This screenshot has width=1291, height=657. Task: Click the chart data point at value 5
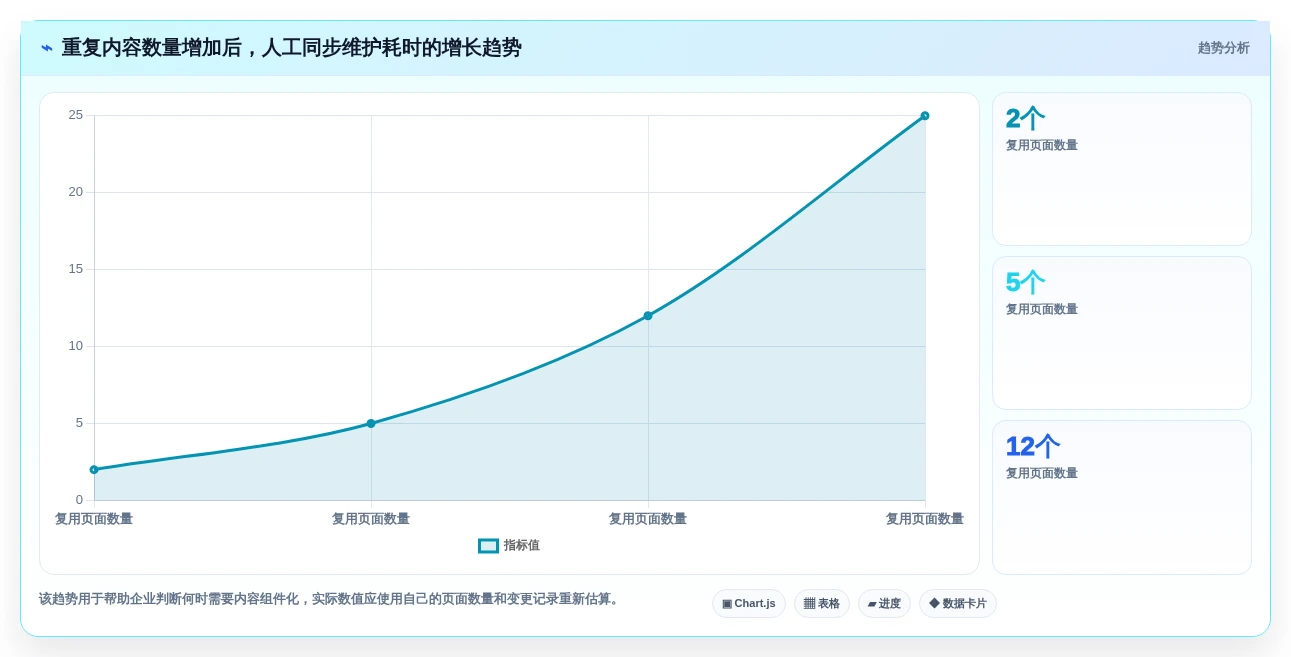pos(371,424)
